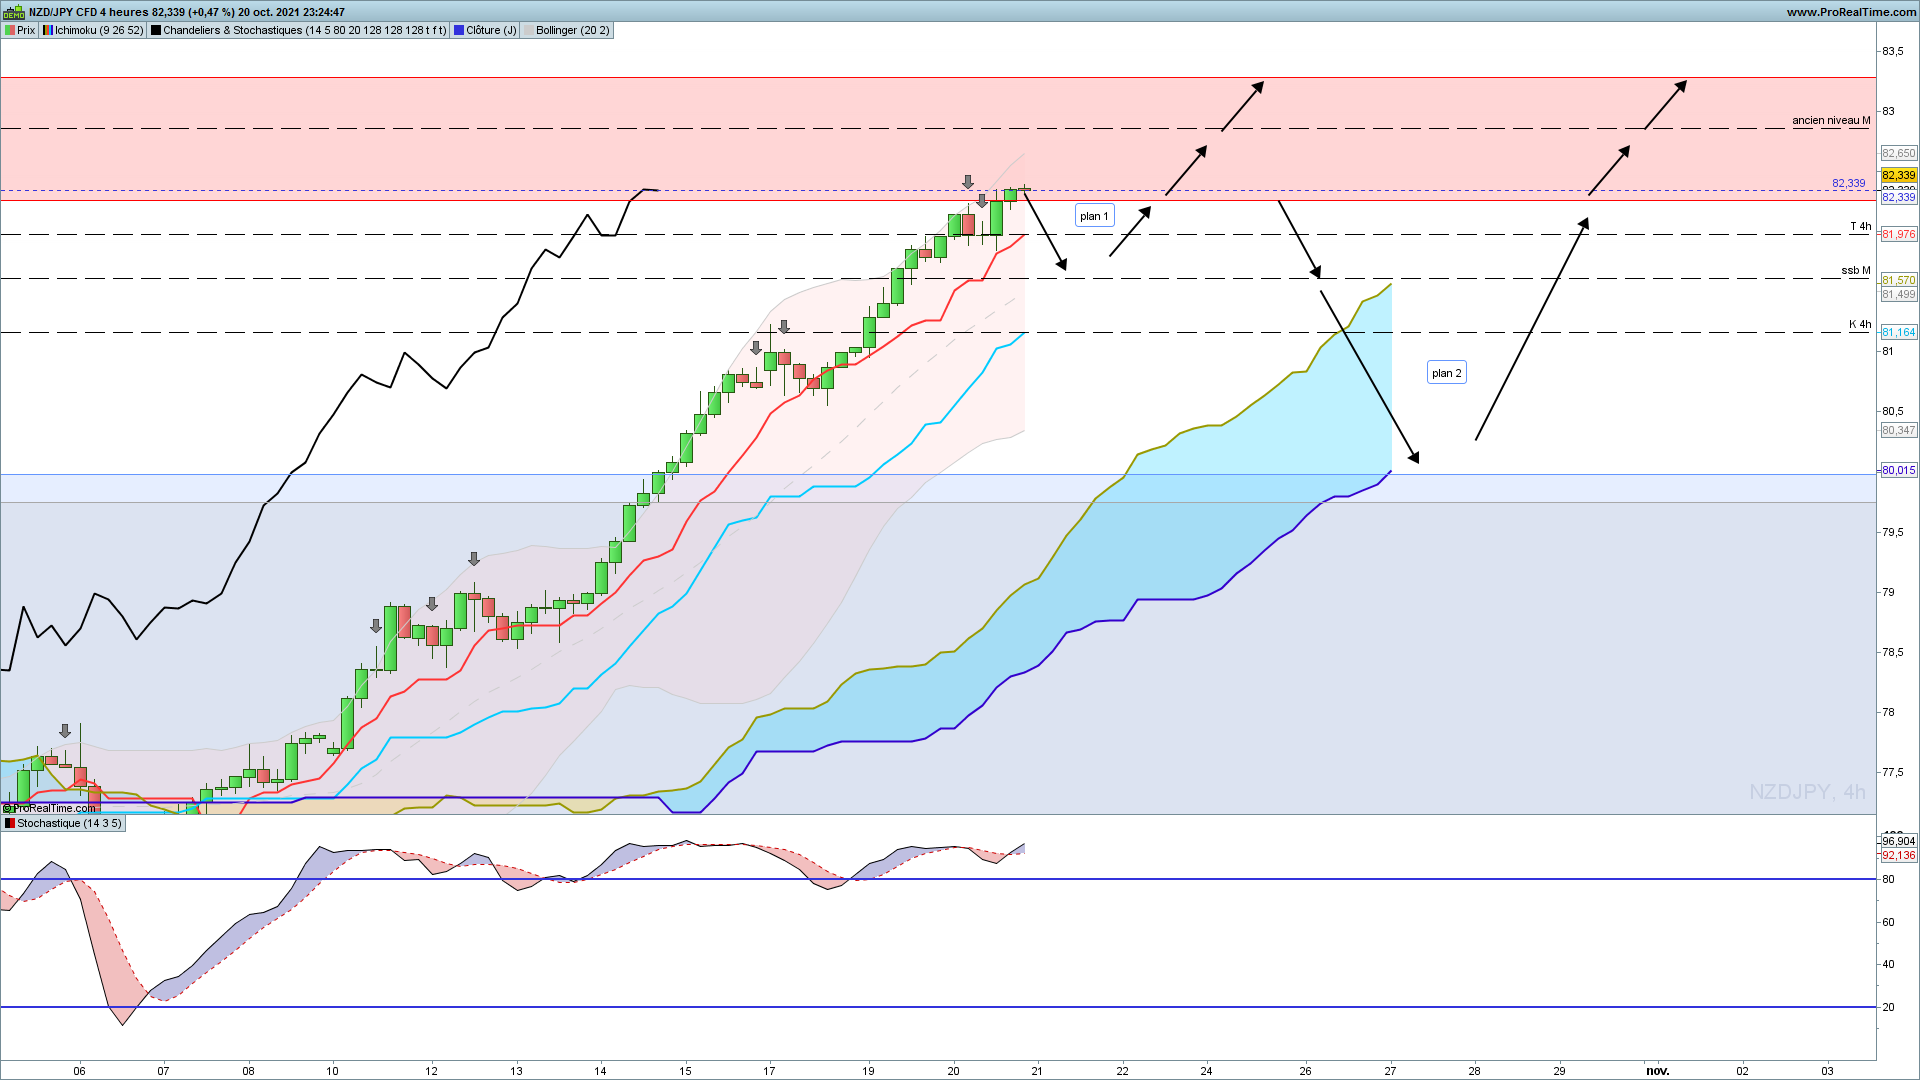1920x1080 pixels.
Task: Click the date 21 on the time axis
Action: tap(1037, 1071)
